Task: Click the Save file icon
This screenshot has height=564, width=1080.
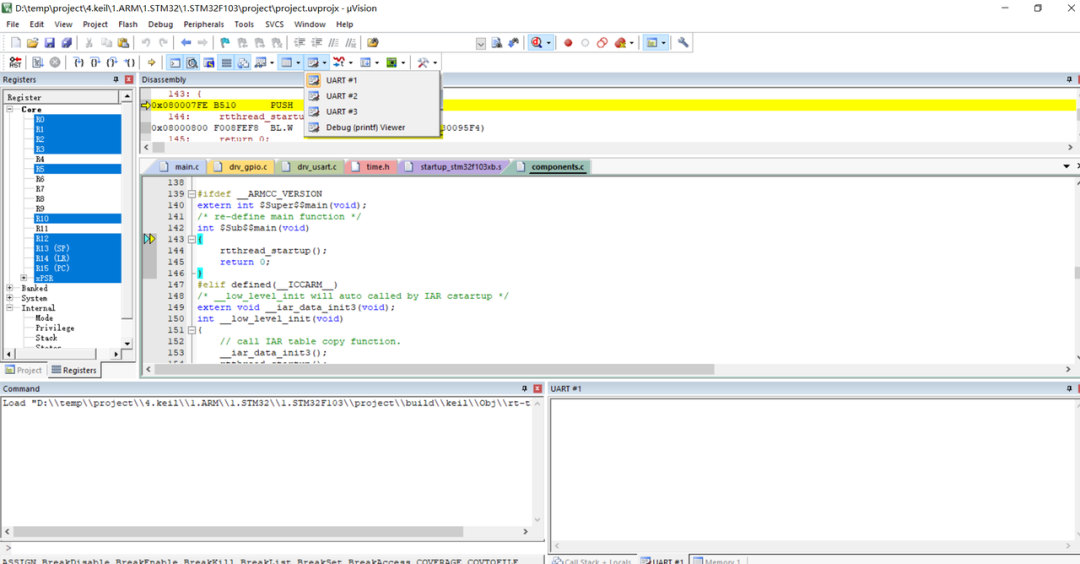Action: pyautogui.click(x=49, y=43)
